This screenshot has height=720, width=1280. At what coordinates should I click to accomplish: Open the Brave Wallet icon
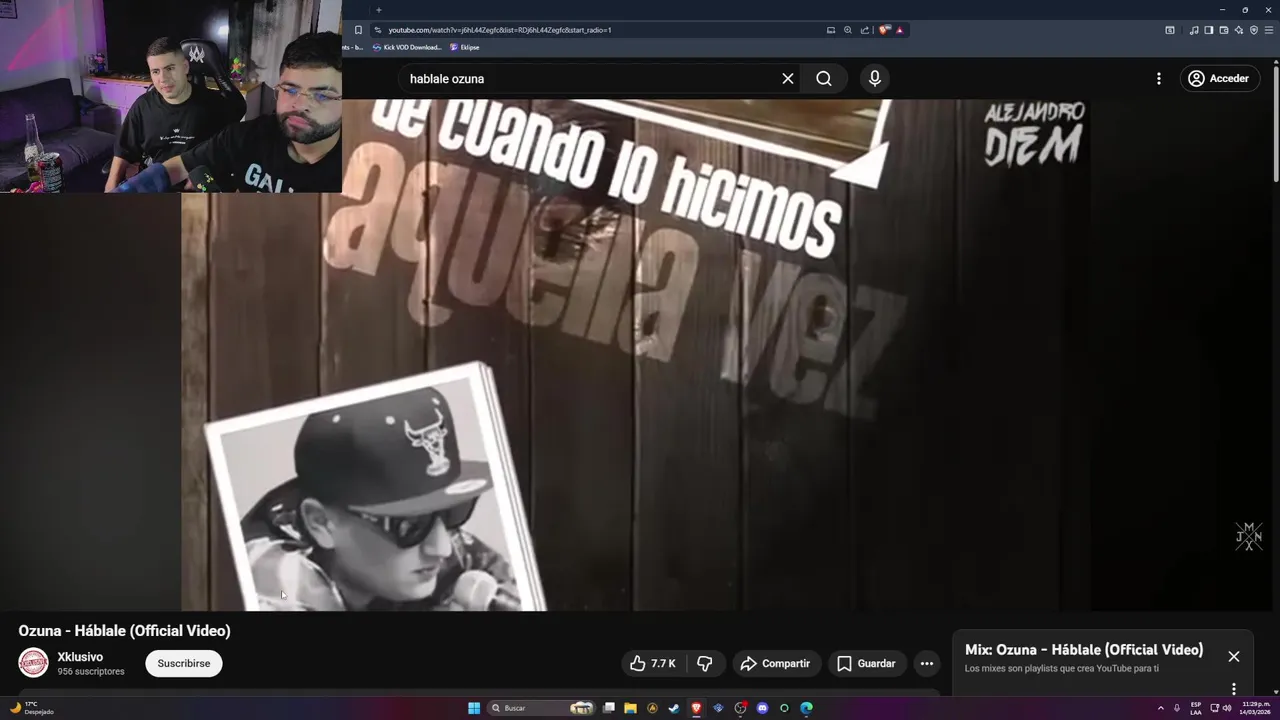[x=1223, y=30]
